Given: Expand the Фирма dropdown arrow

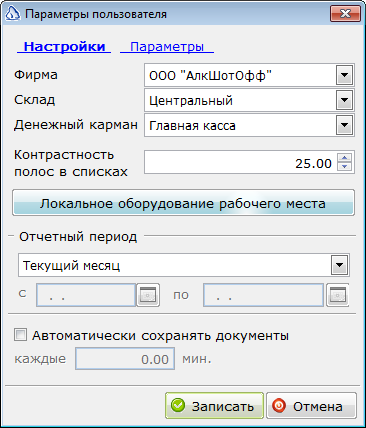Looking at the screenshot, I should (344, 76).
